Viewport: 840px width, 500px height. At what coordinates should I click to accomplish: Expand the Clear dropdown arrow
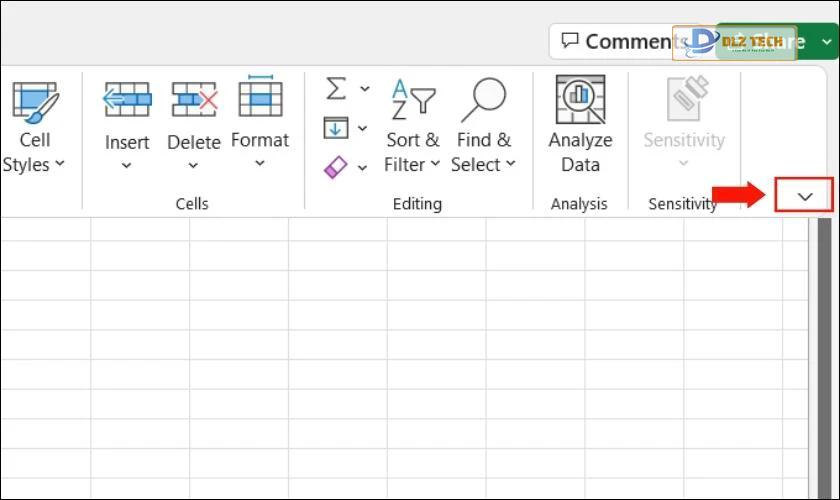tap(363, 168)
